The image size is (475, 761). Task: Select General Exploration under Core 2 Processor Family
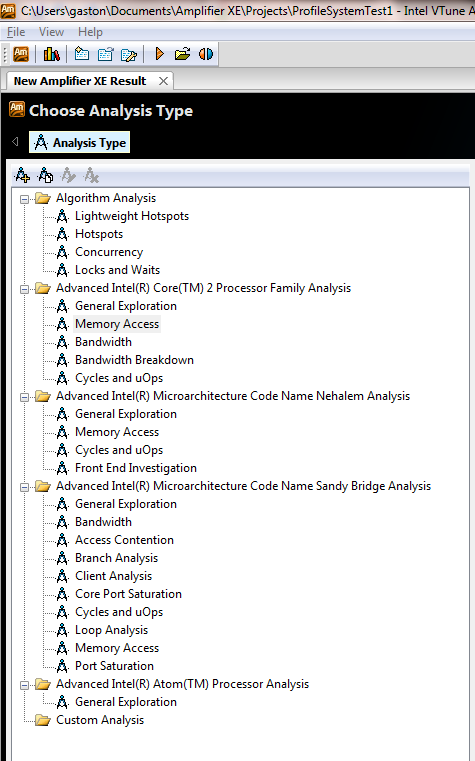(126, 306)
